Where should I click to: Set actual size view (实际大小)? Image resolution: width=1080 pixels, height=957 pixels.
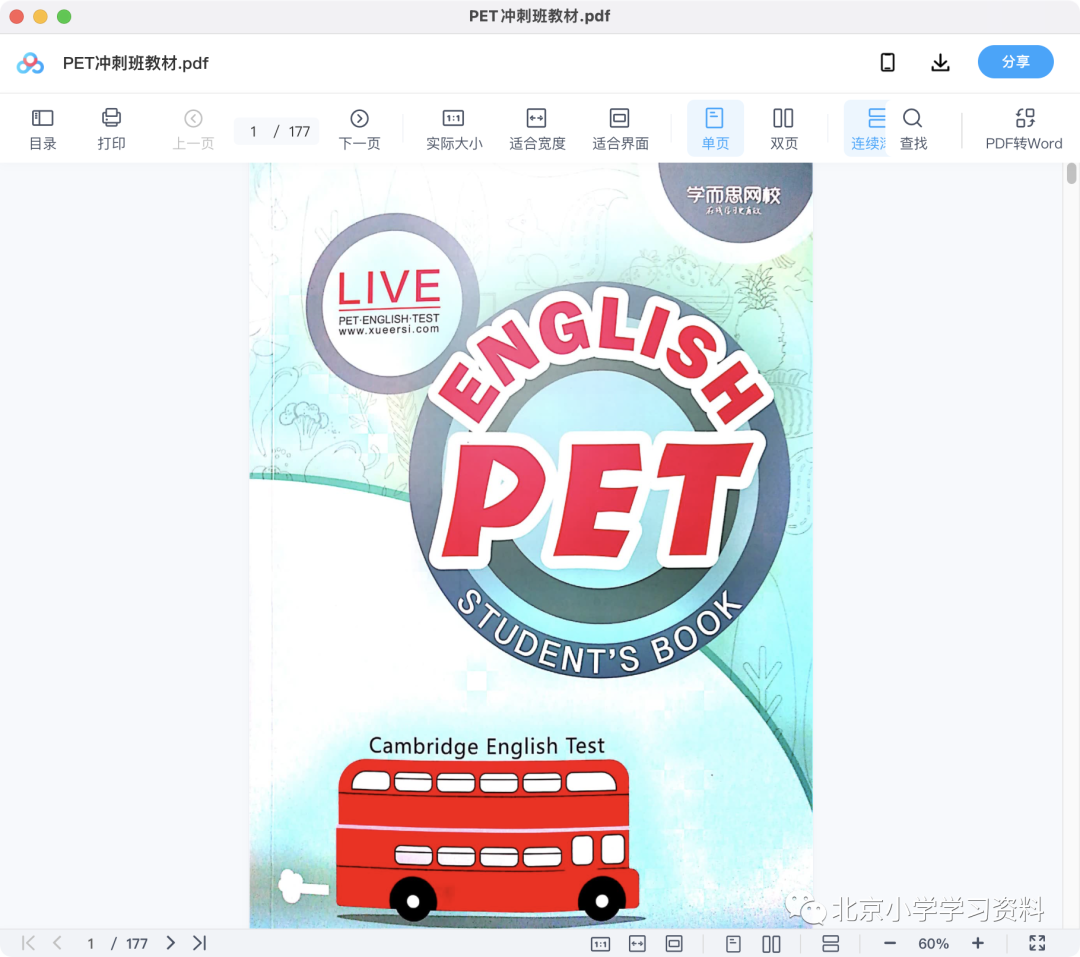tap(454, 129)
